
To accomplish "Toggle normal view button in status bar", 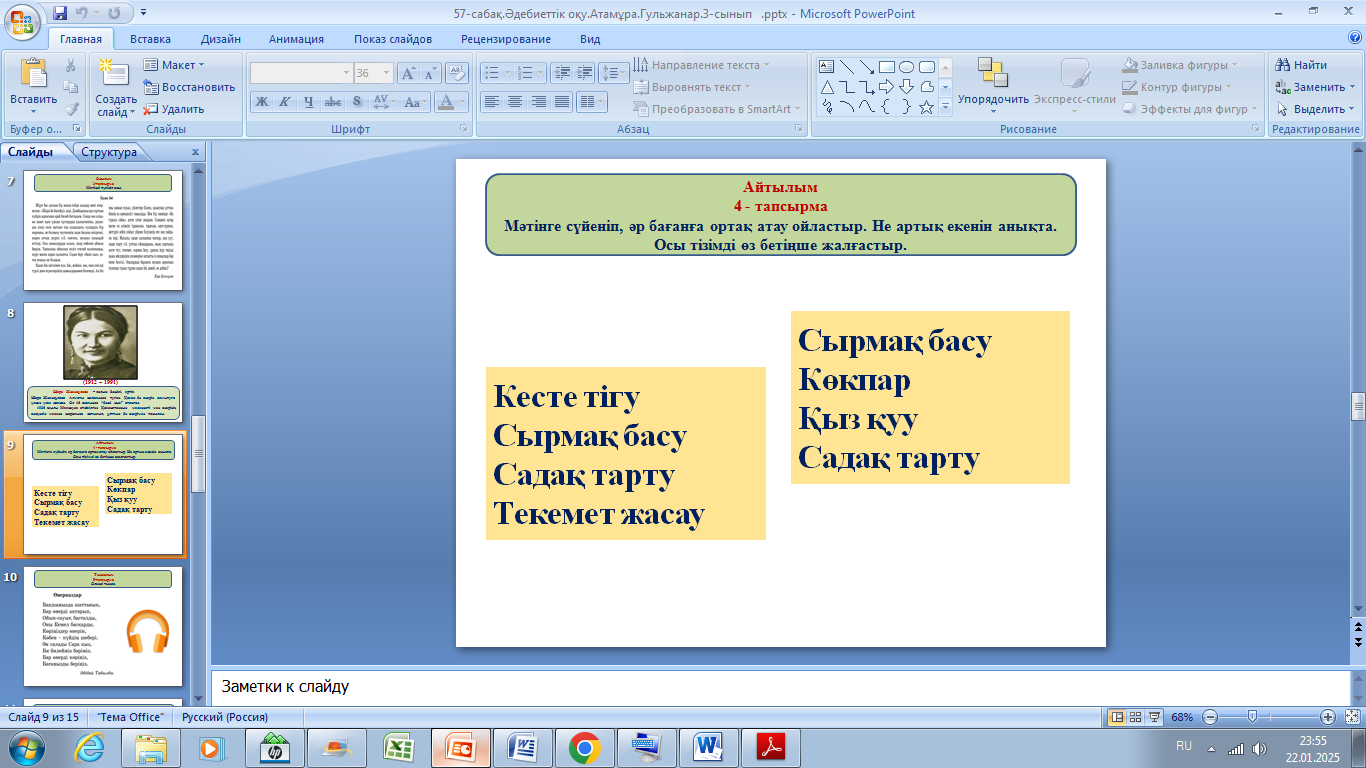I will (x=1118, y=717).
